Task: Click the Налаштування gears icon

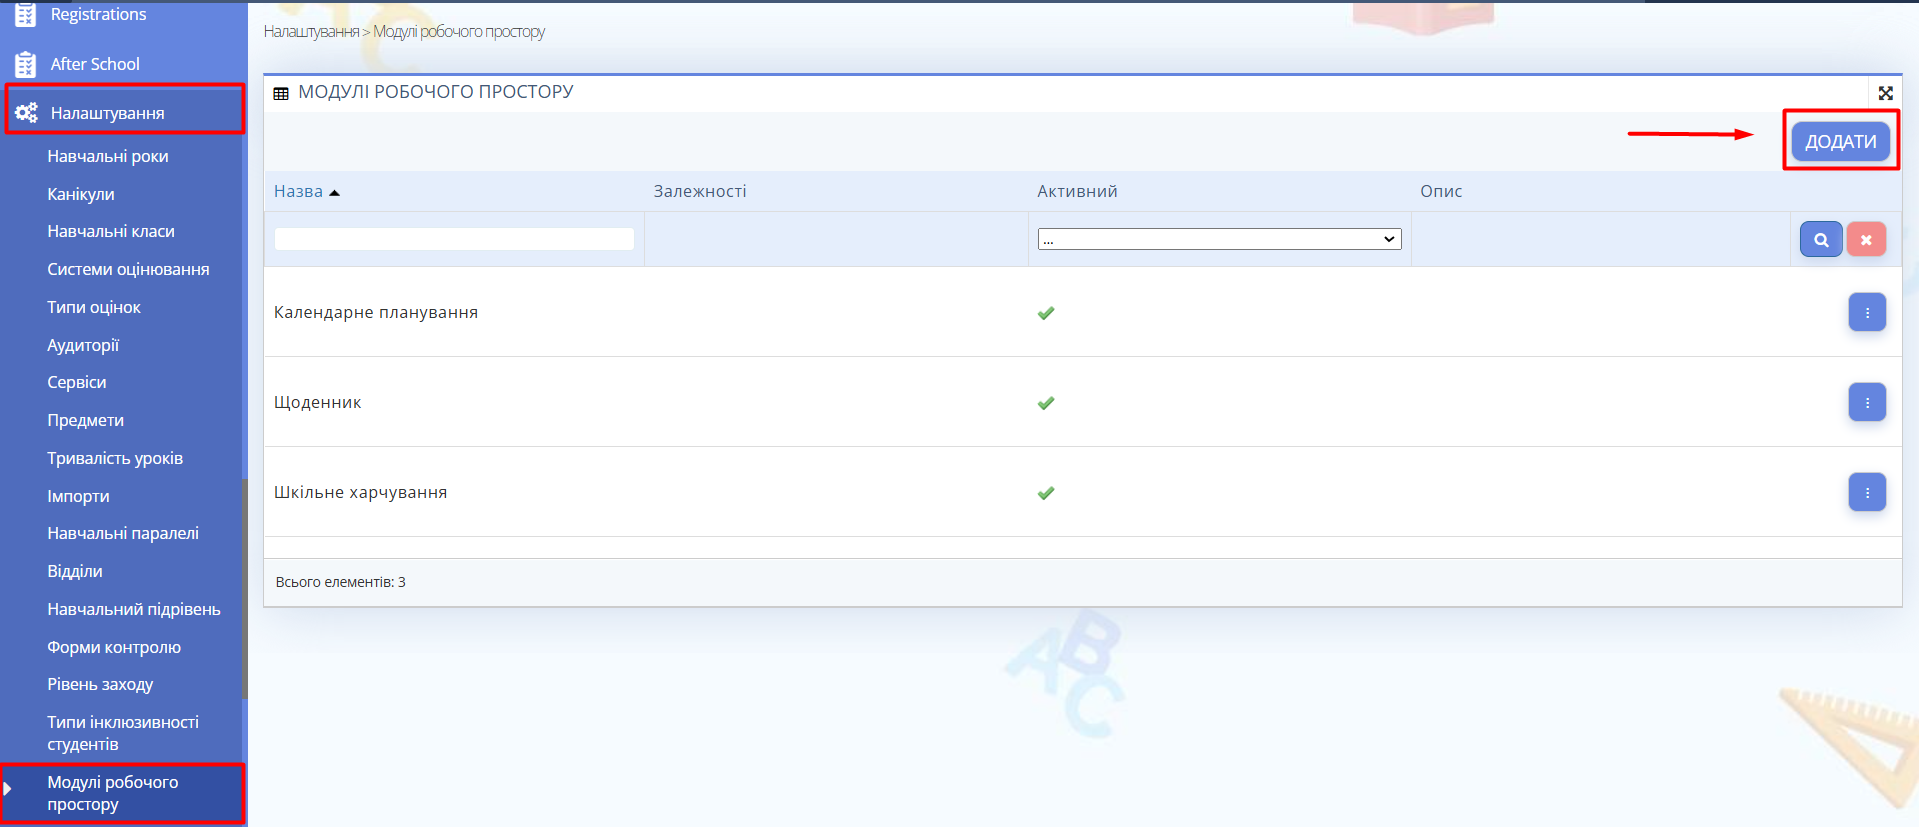Action: (x=26, y=113)
